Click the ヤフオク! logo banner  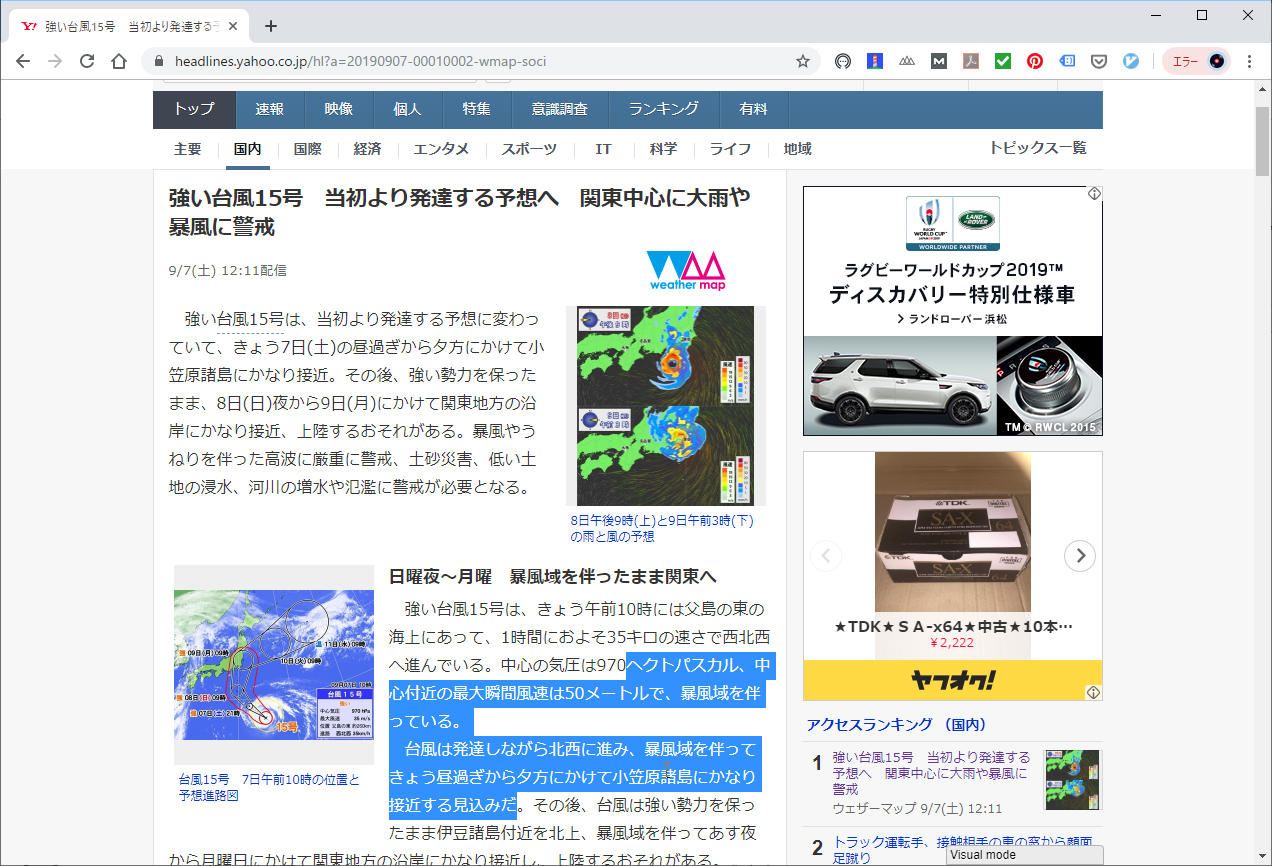point(952,680)
